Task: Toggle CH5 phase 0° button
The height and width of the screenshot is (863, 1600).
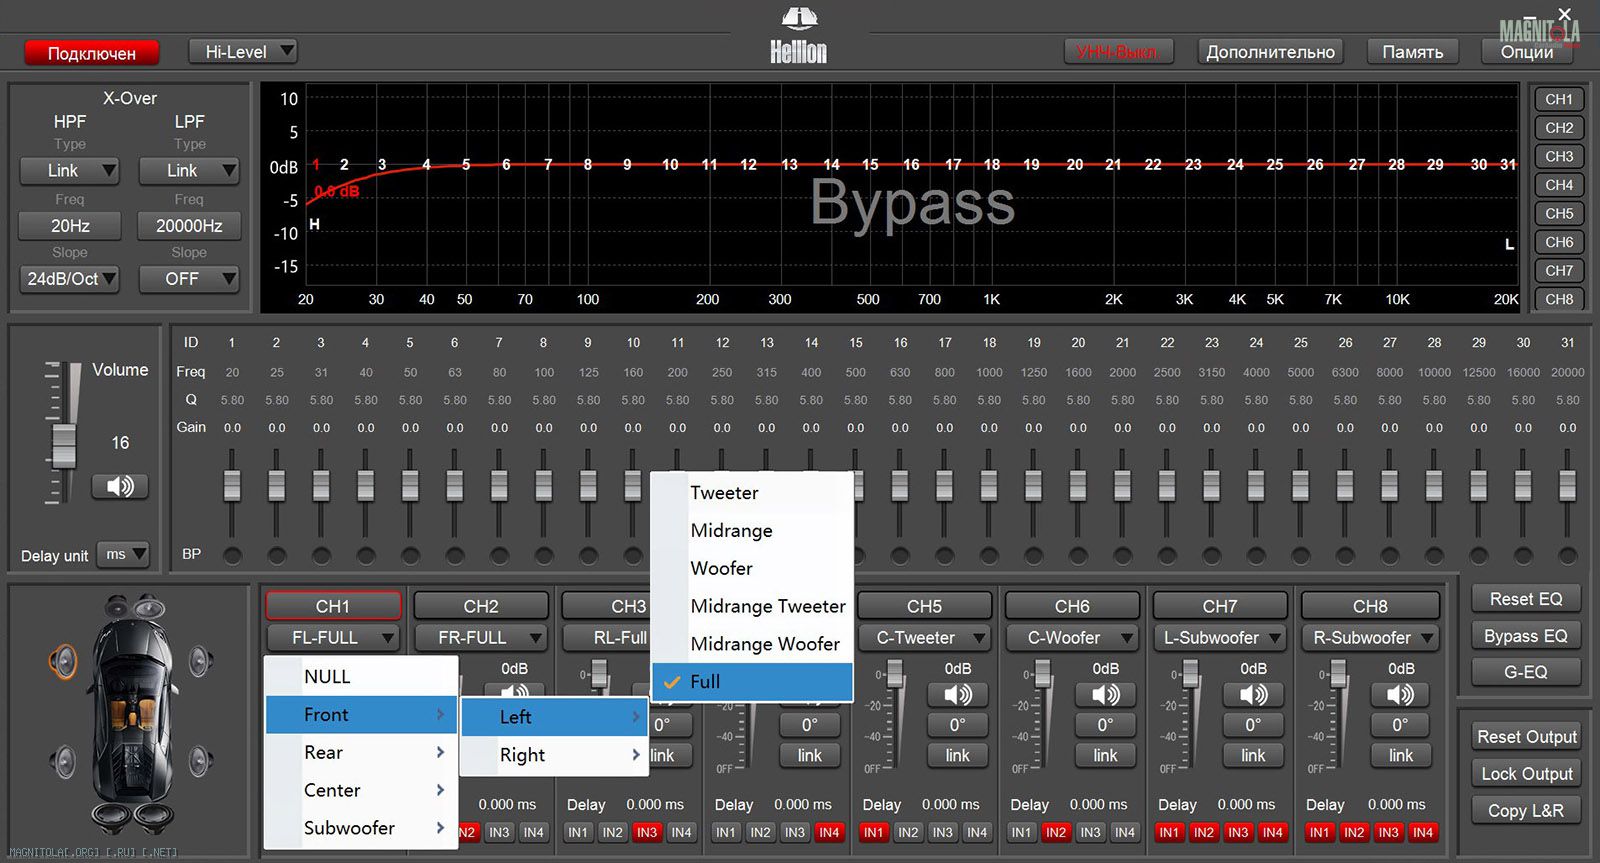Action: 958,725
